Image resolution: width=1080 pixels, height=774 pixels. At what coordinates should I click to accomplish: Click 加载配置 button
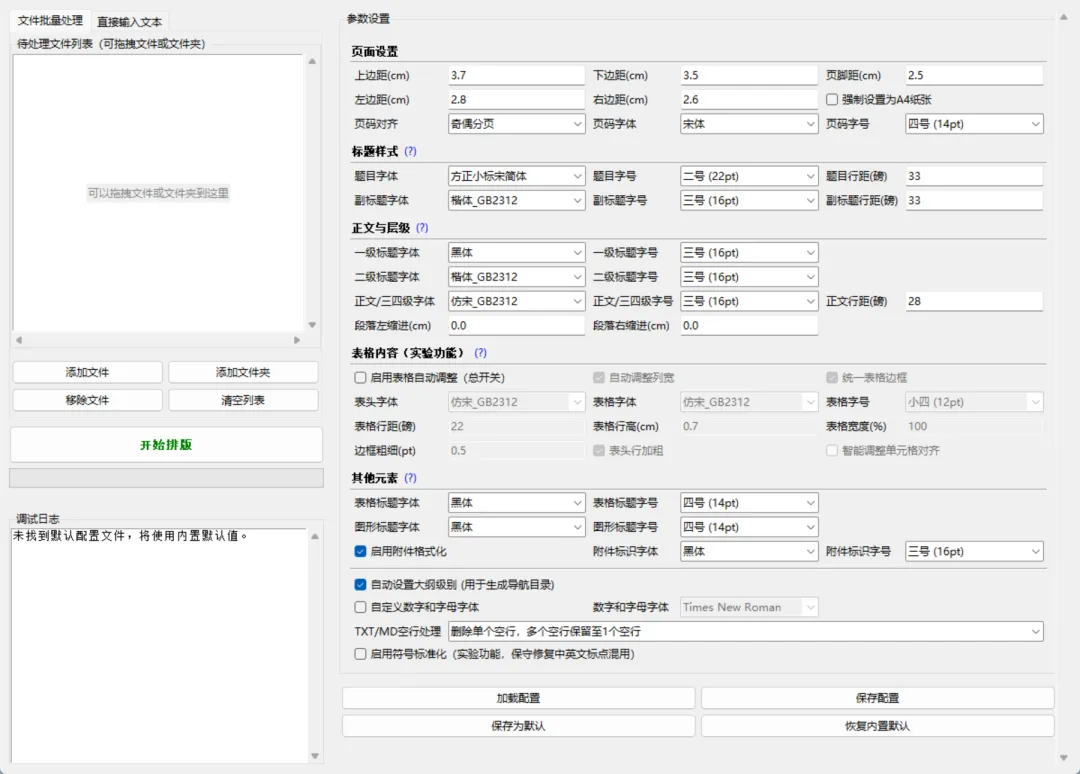click(x=519, y=698)
